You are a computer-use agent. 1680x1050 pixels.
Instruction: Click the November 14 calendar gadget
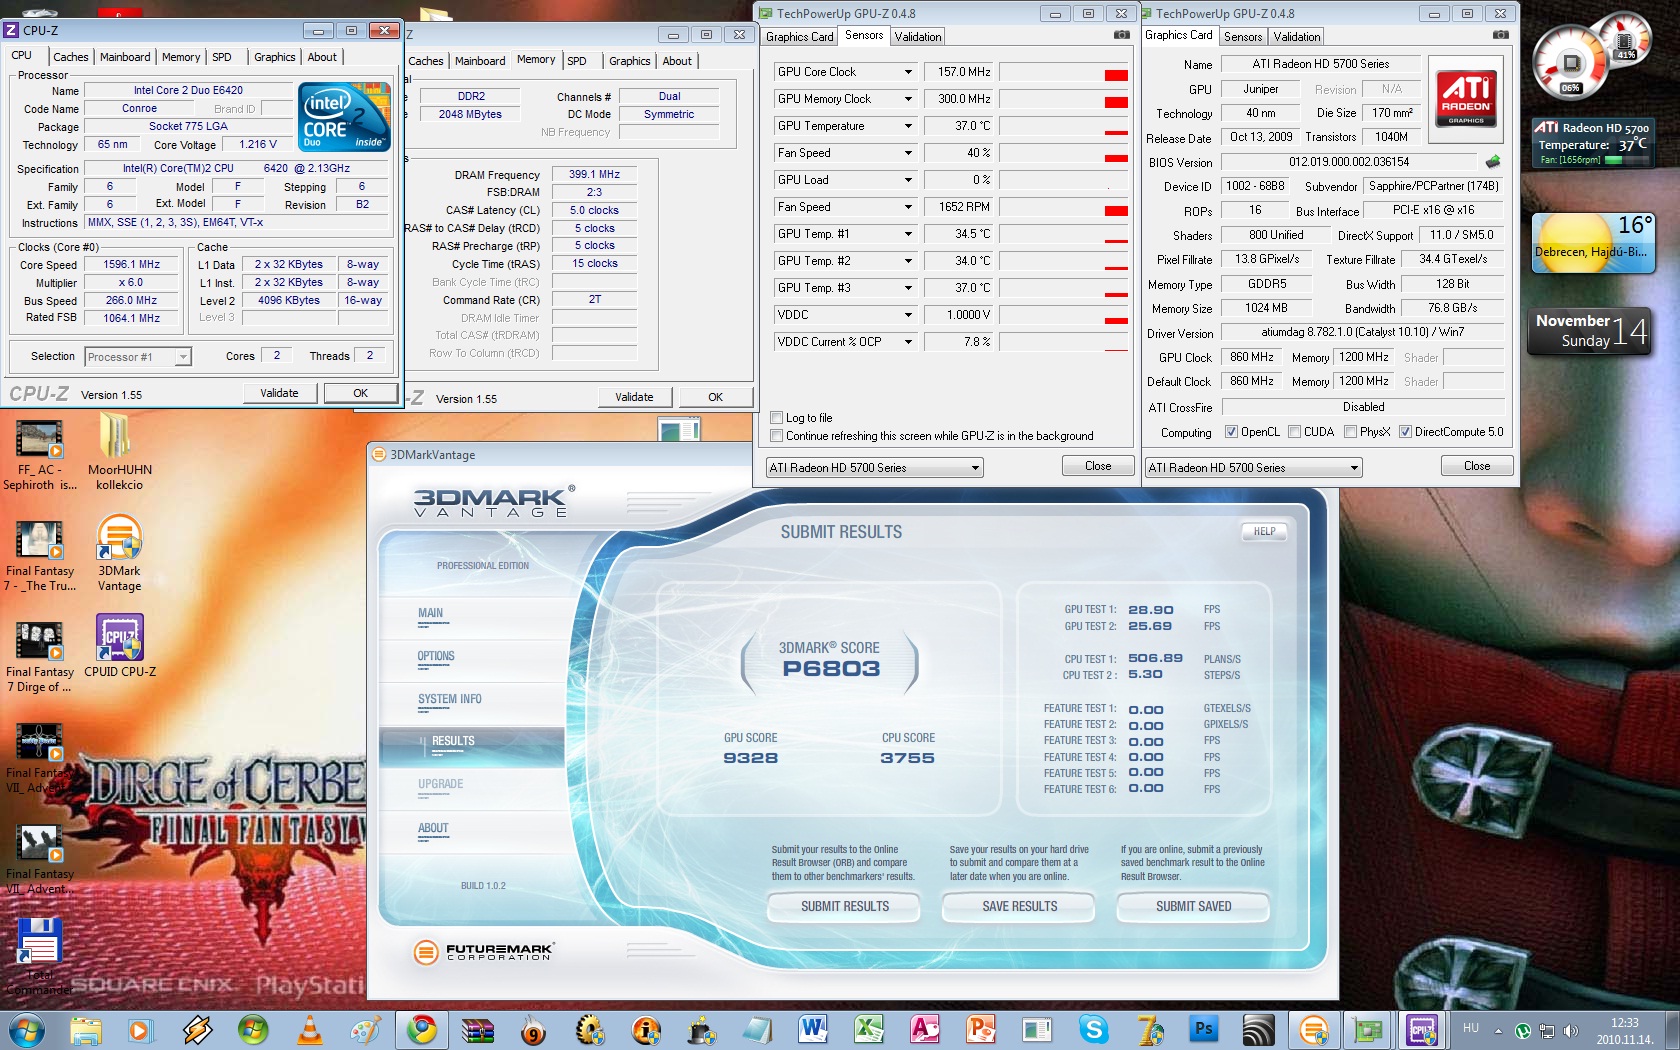coord(1590,332)
